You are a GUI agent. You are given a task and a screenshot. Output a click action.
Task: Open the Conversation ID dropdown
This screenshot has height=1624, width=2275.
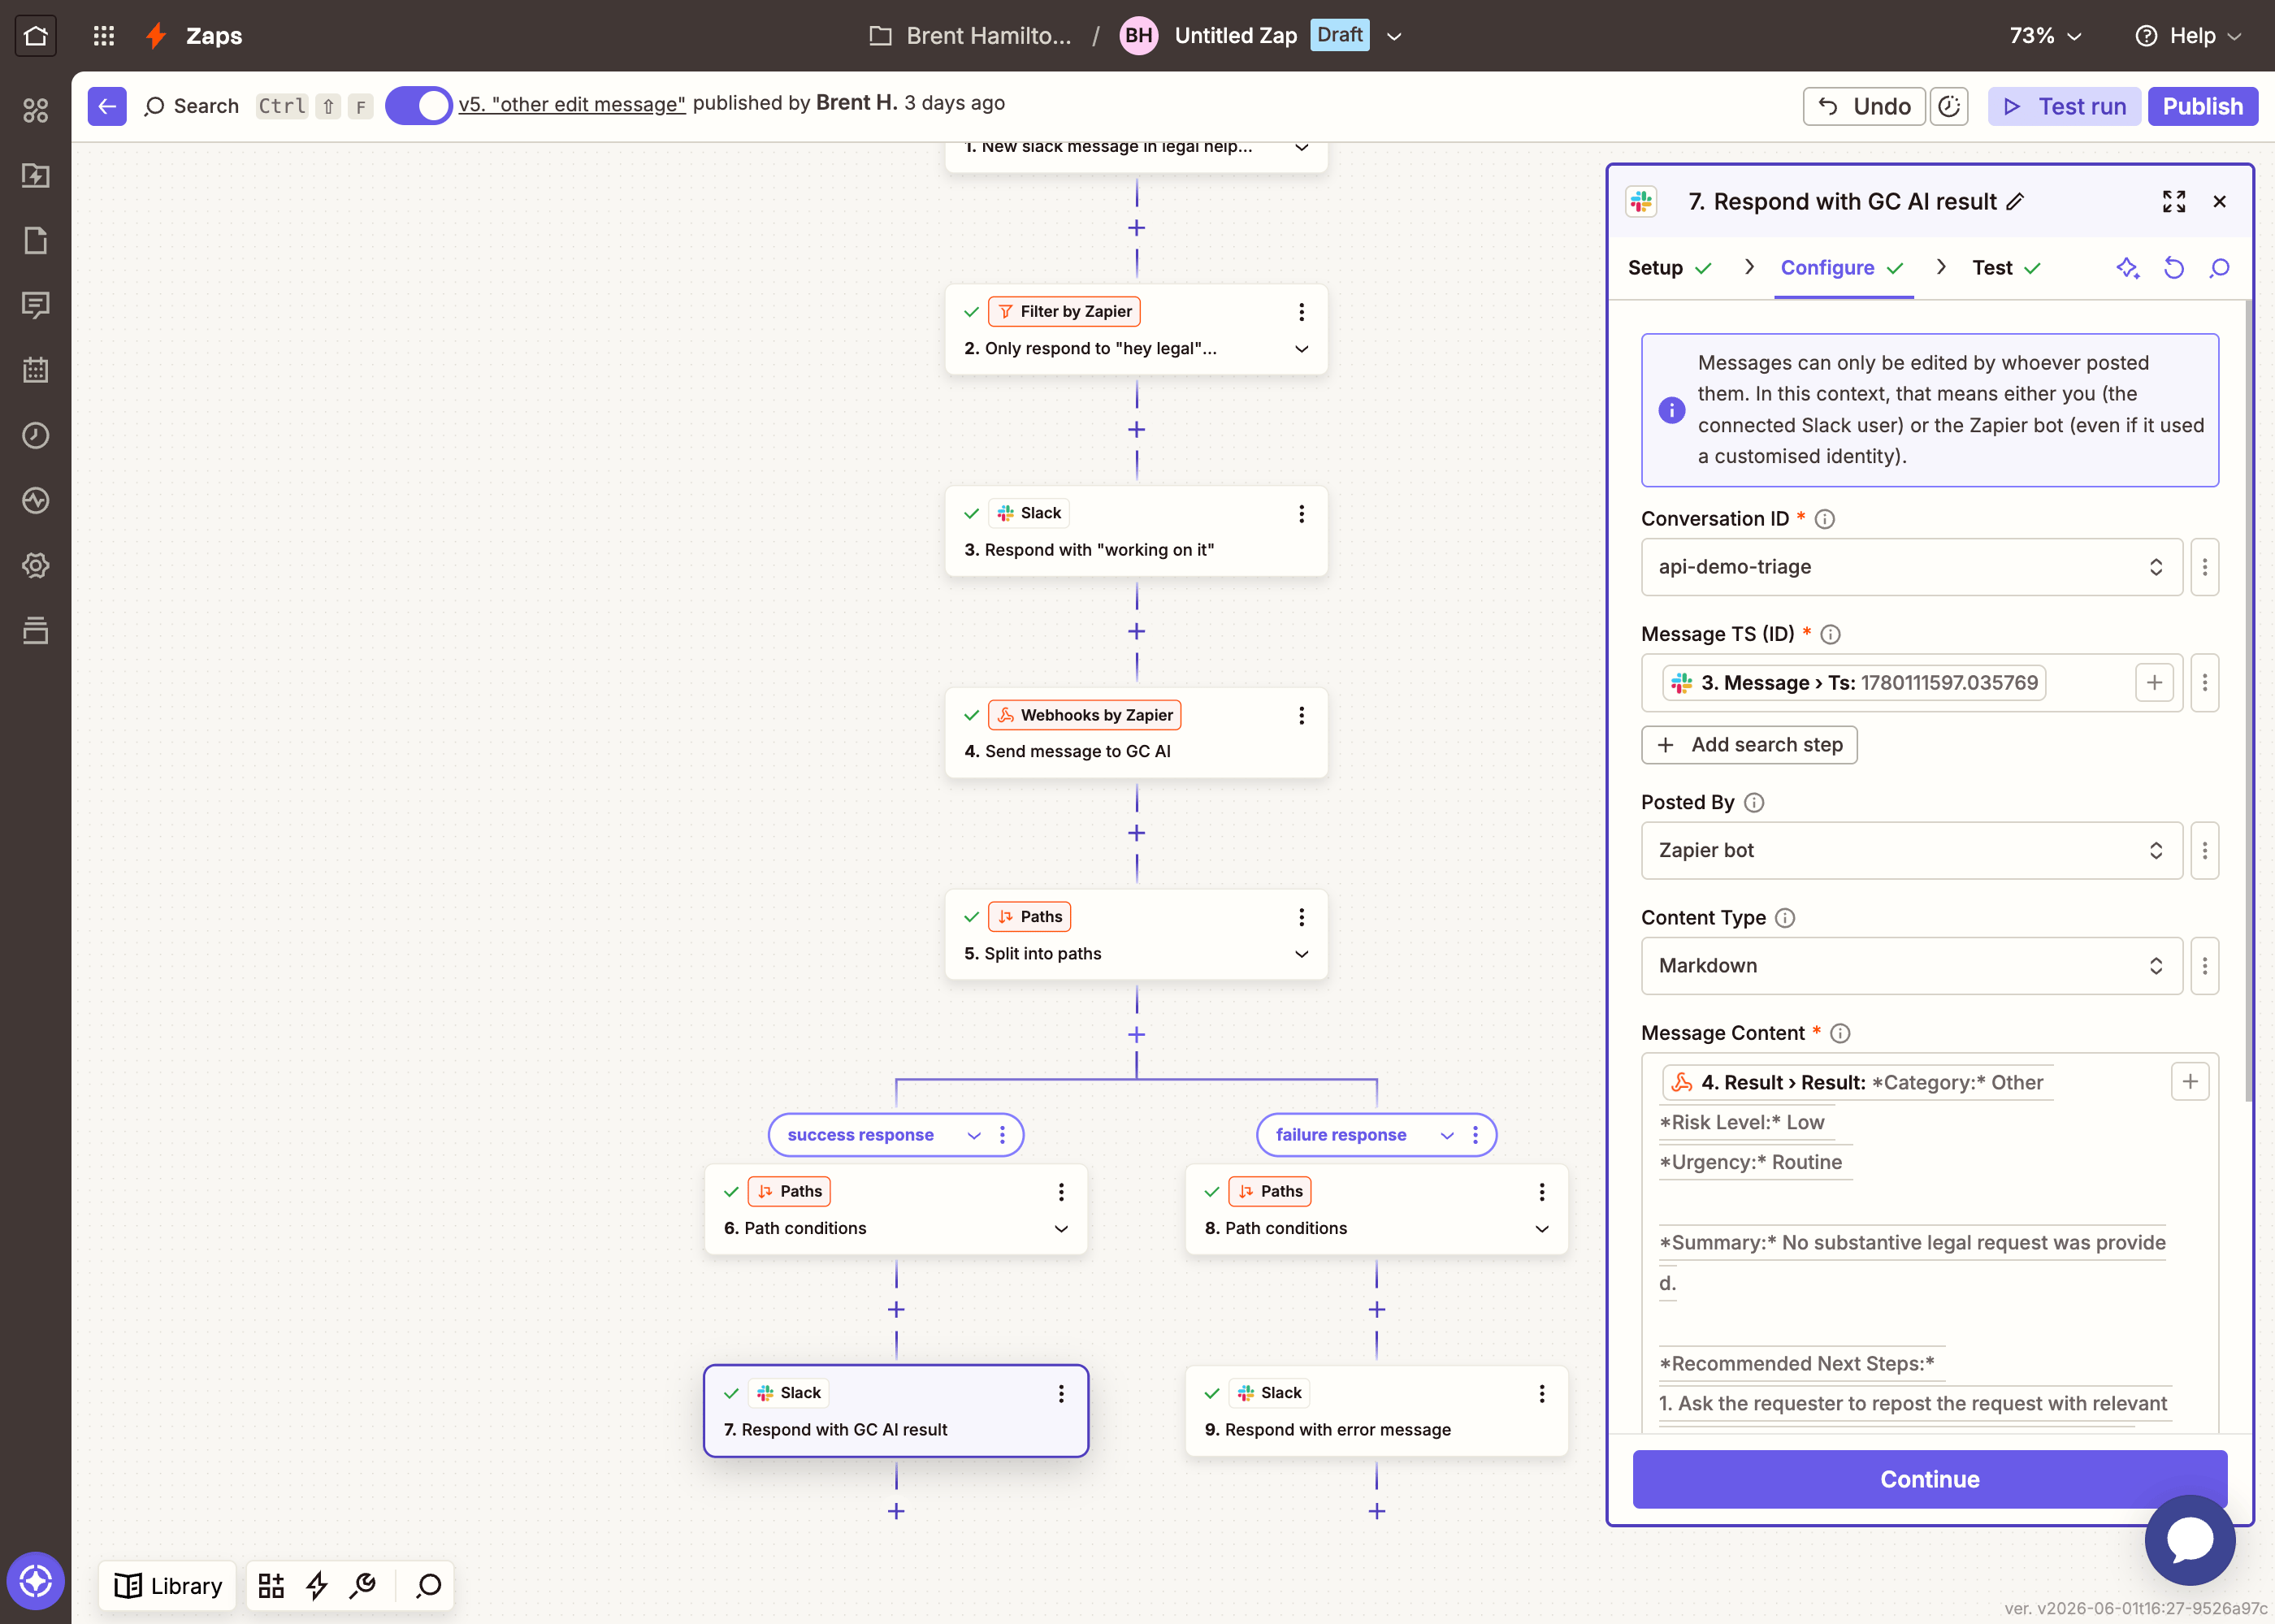coord(1911,567)
